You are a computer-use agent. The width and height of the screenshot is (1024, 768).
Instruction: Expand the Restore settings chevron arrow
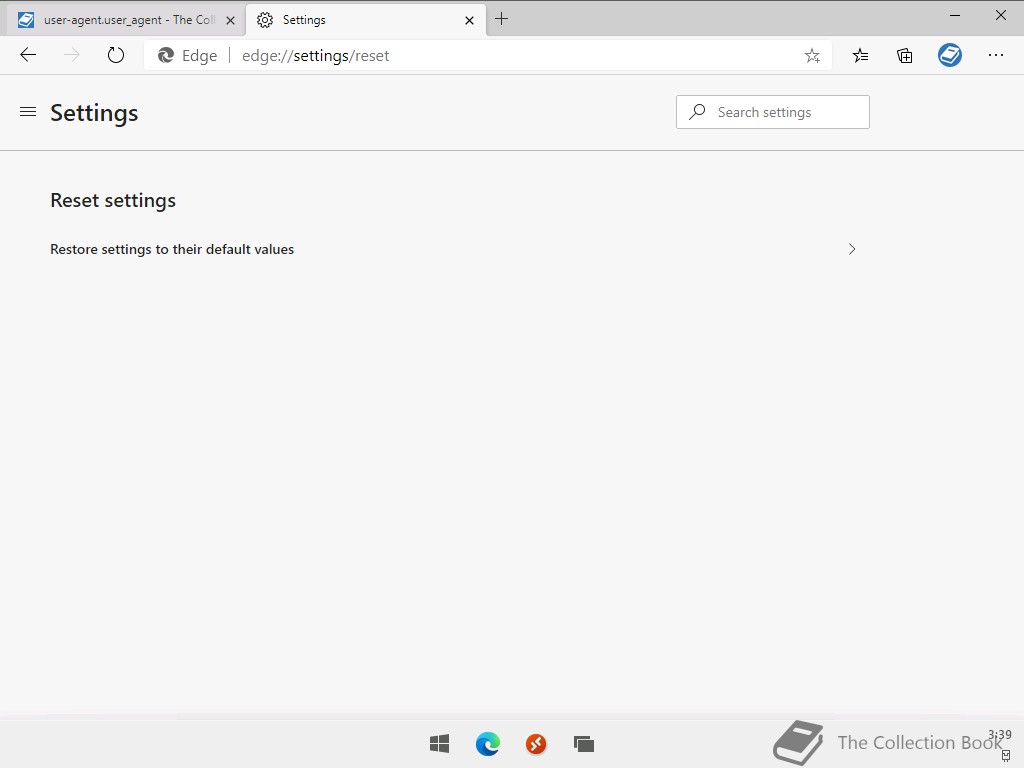852,249
